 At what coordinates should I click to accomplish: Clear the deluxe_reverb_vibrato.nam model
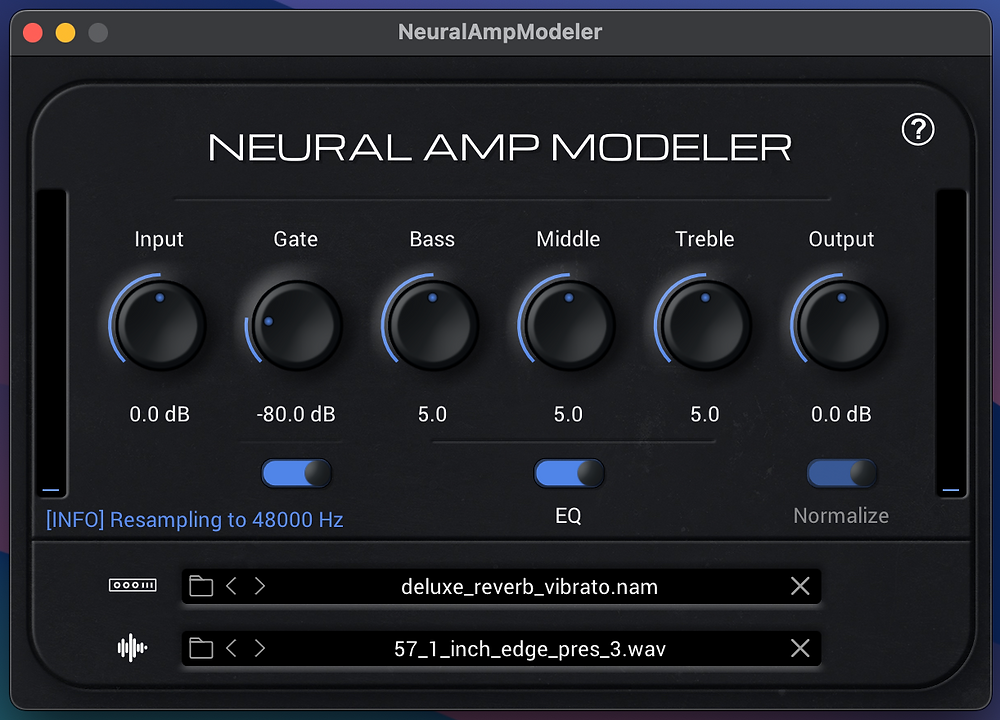tap(799, 587)
